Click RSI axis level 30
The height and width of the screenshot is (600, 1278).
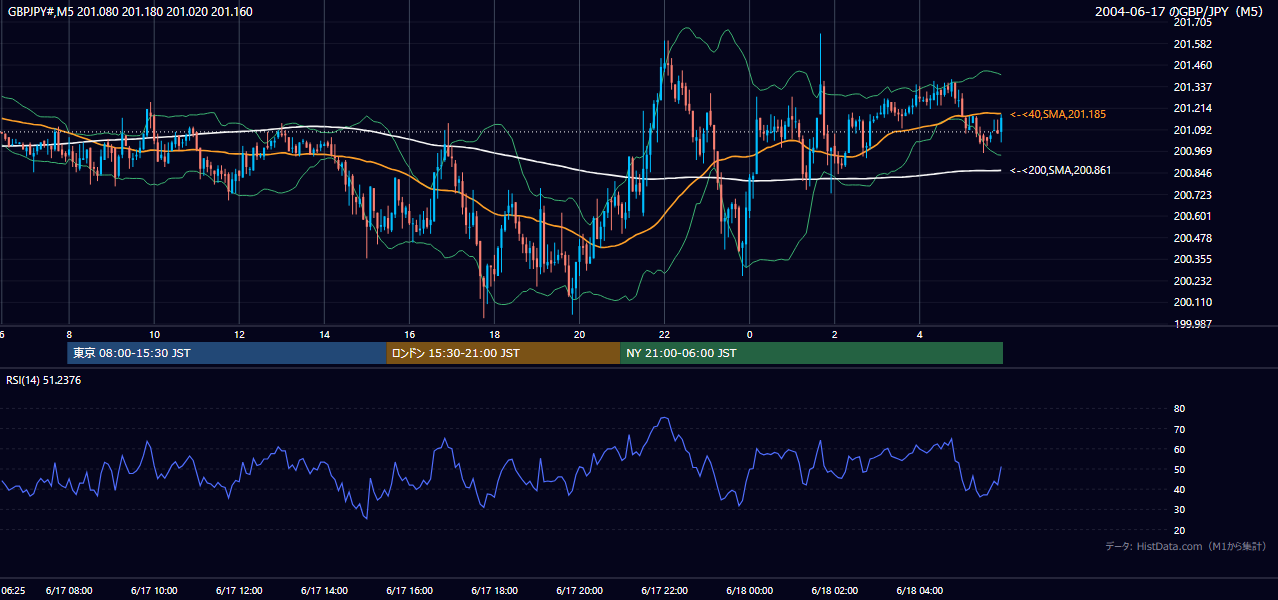(1179, 510)
